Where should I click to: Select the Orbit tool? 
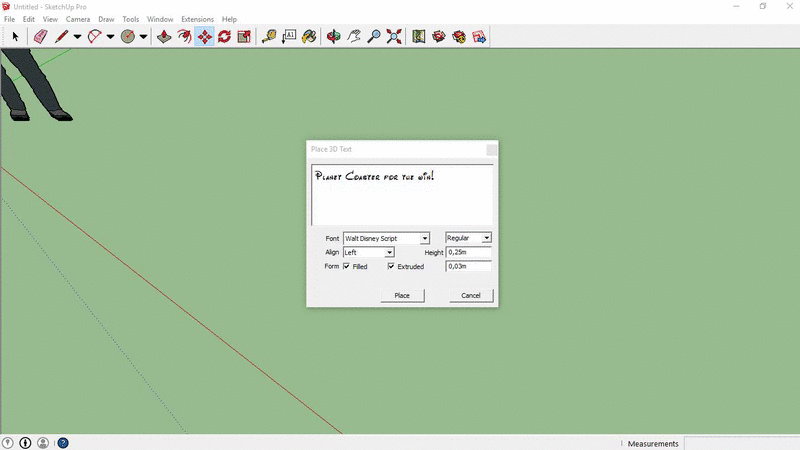[334, 36]
